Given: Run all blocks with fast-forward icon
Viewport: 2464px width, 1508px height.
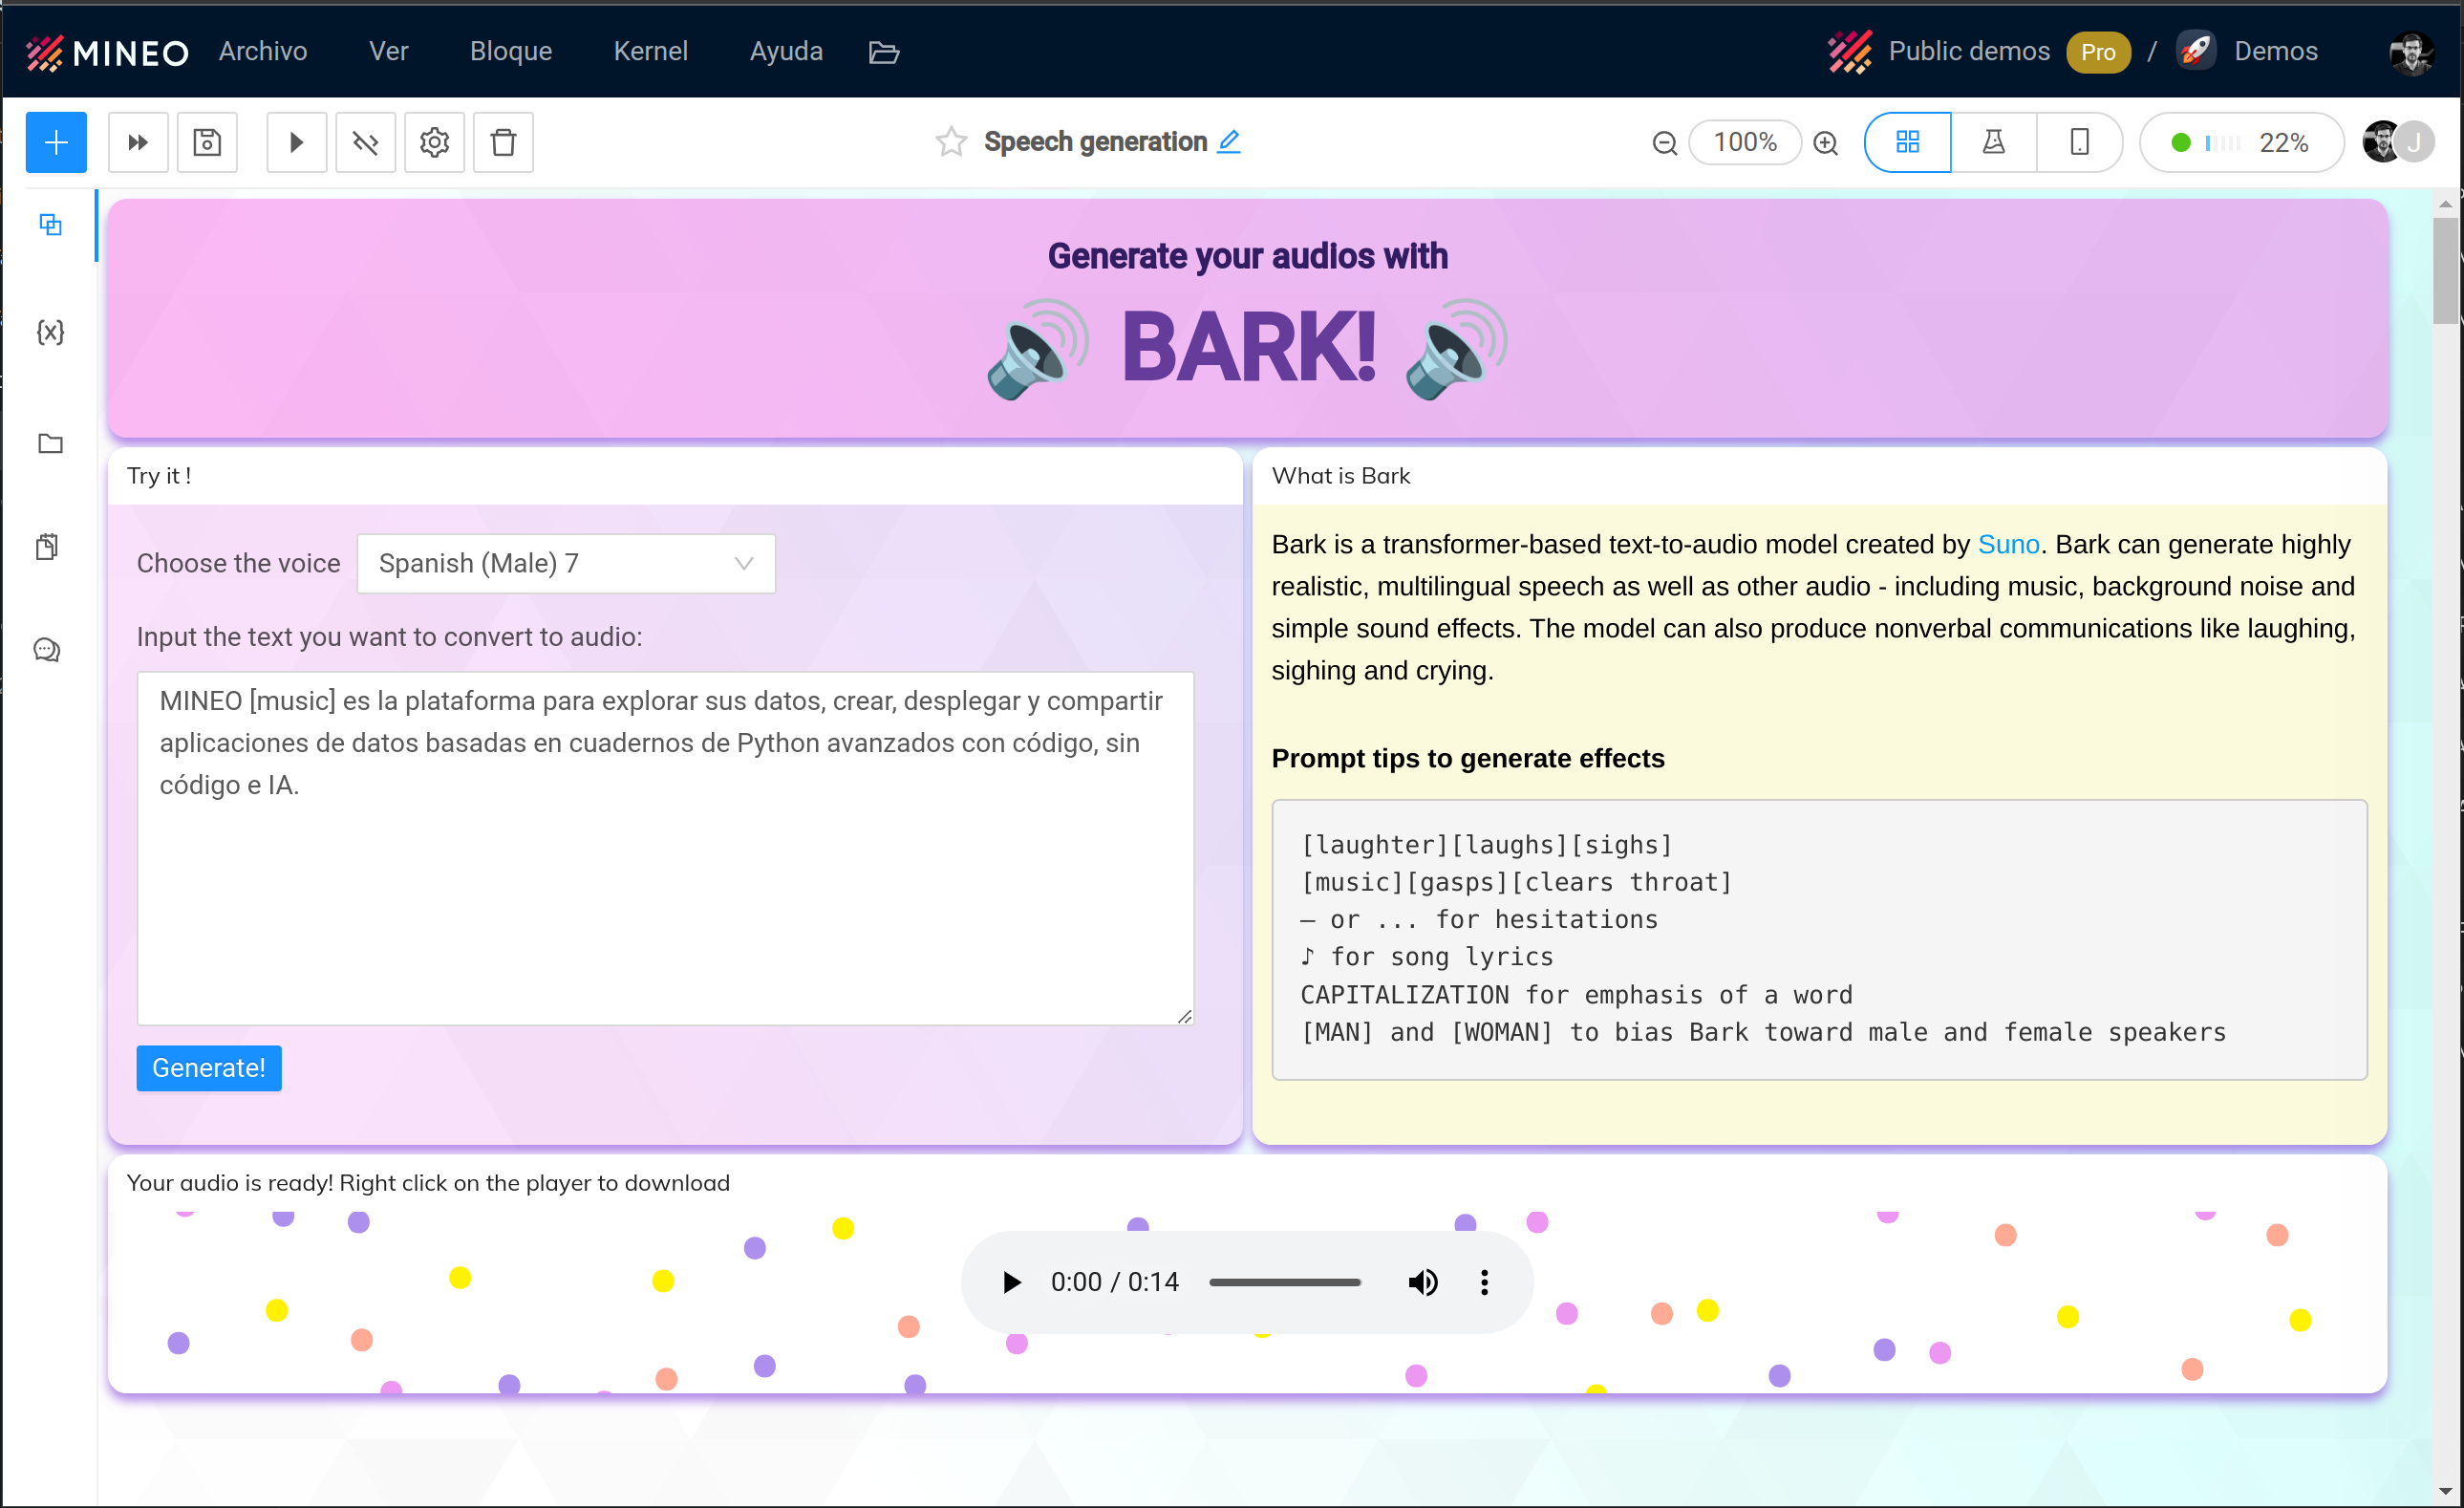Looking at the screenshot, I should tap(138, 142).
